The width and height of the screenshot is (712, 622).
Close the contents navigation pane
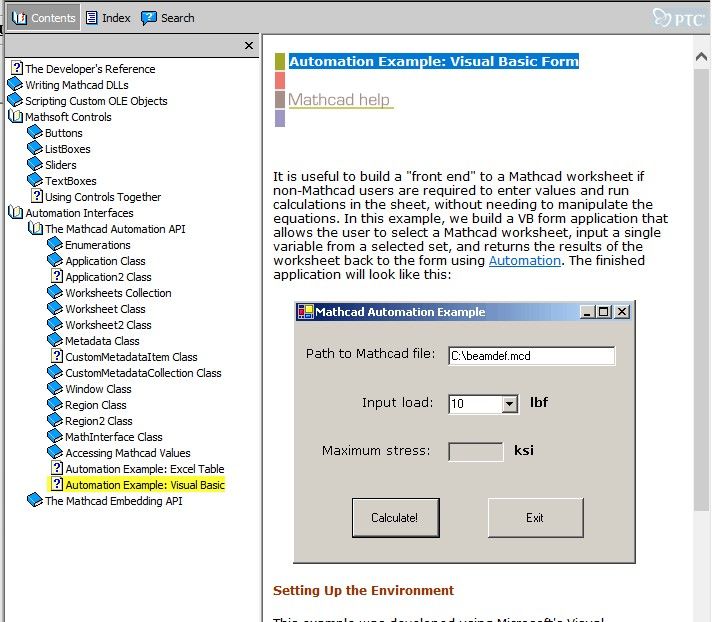[248, 45]
